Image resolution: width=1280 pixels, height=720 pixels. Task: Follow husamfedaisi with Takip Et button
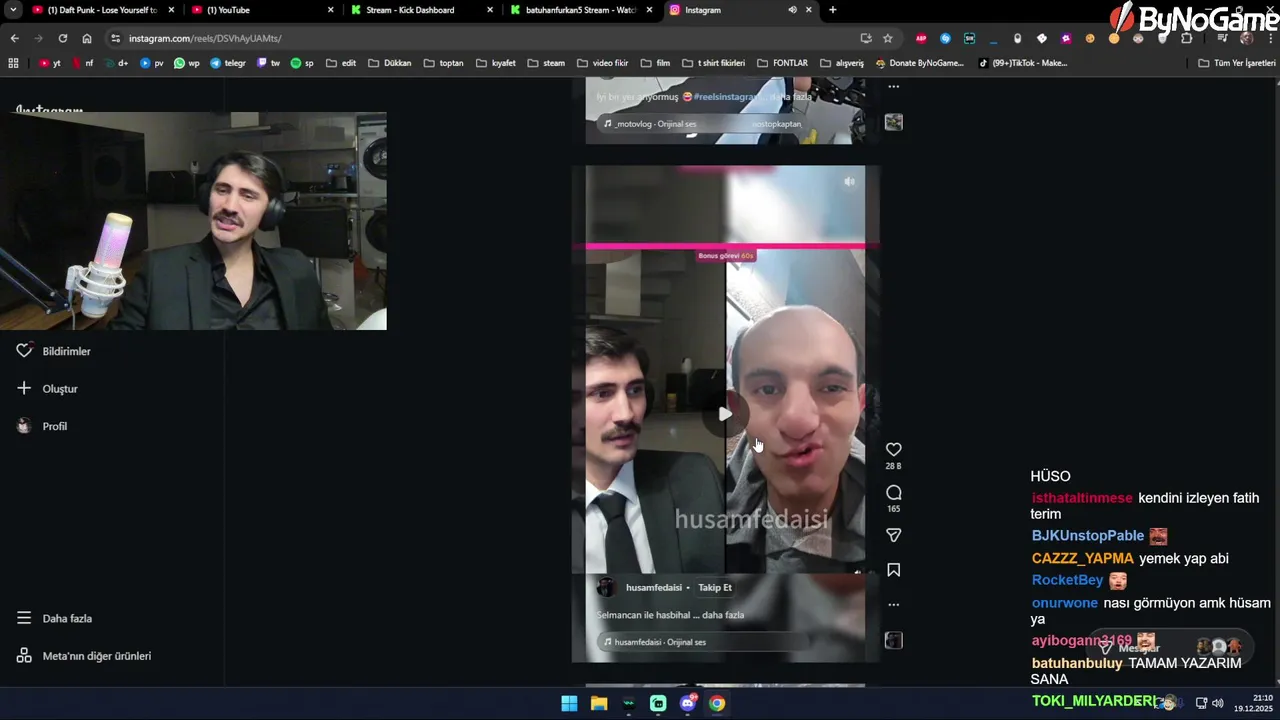point(715,588)
